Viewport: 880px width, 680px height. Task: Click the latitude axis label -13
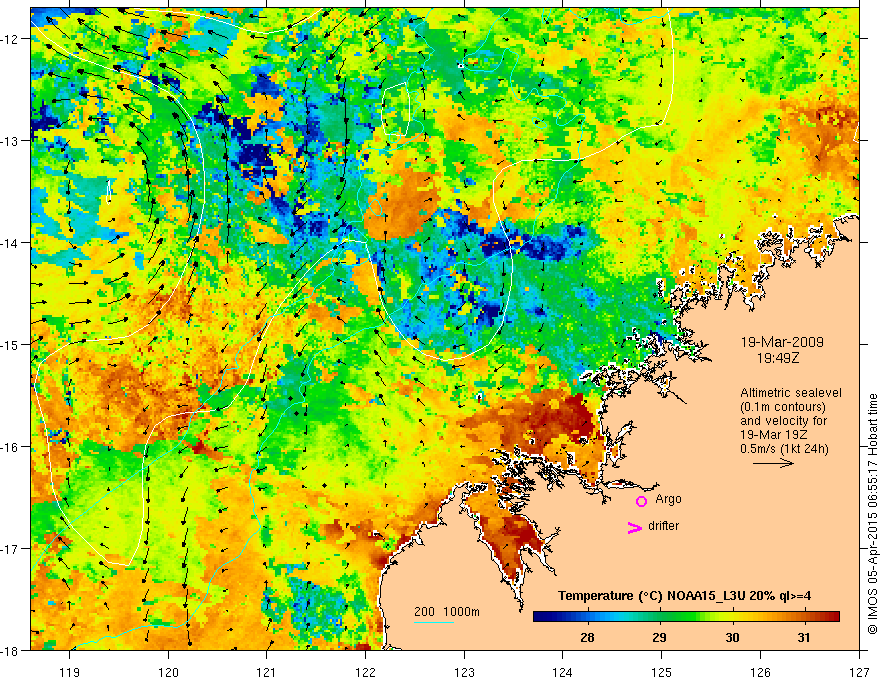pos(11,141)
